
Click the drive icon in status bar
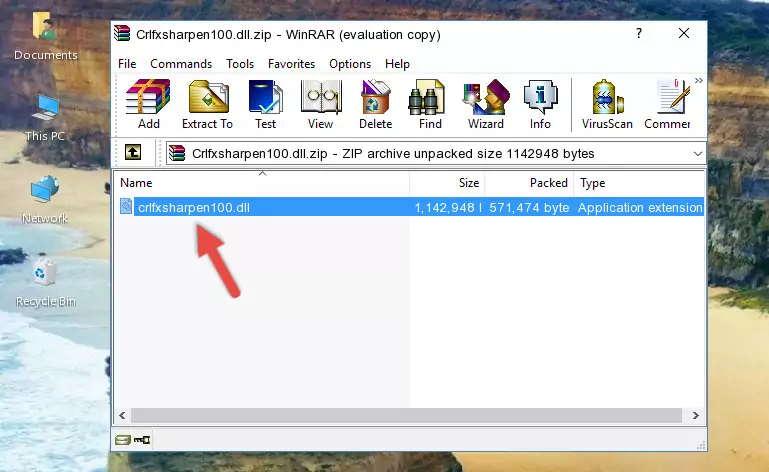coord(122,440)
